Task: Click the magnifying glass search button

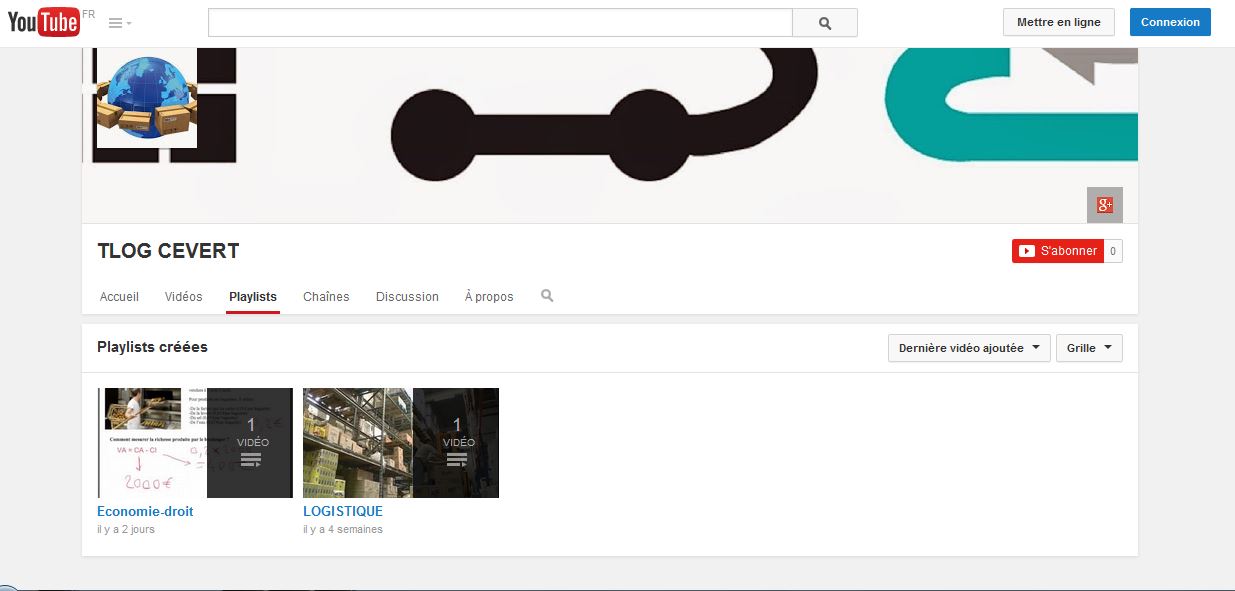Action: point(824,23)
